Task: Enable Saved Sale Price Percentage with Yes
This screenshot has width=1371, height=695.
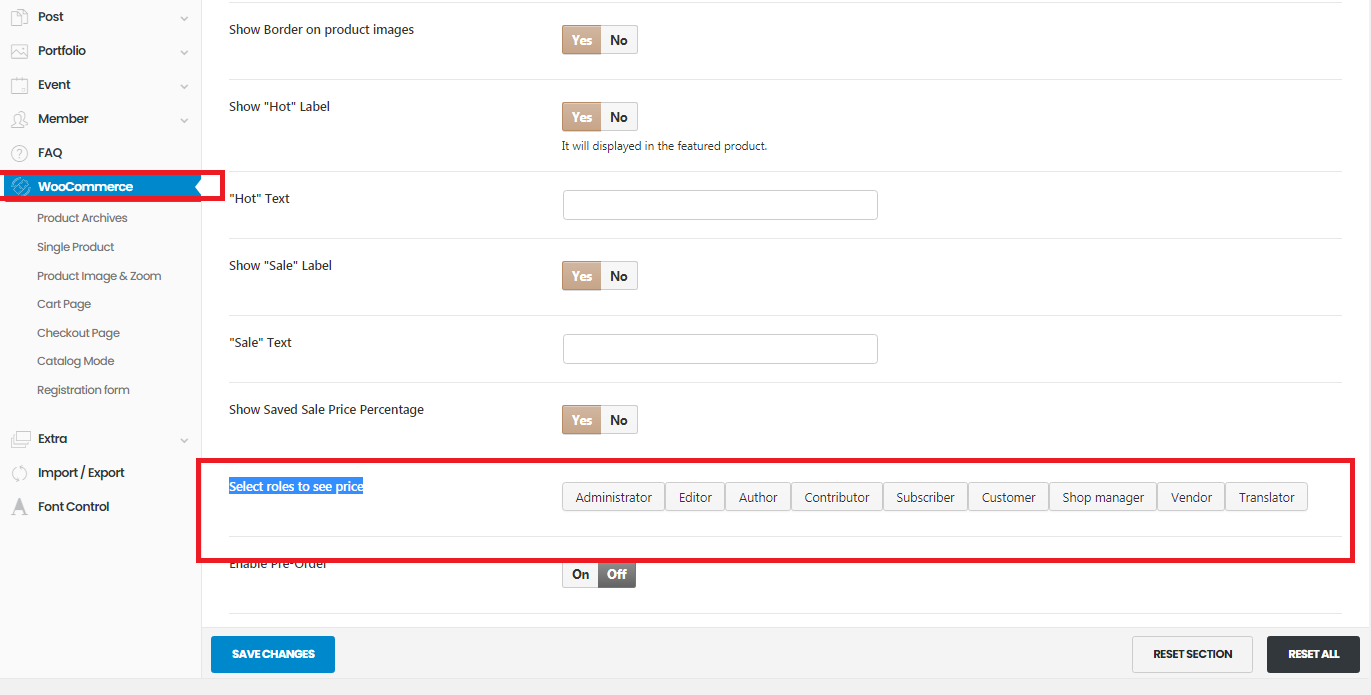Action: [582, 420]
